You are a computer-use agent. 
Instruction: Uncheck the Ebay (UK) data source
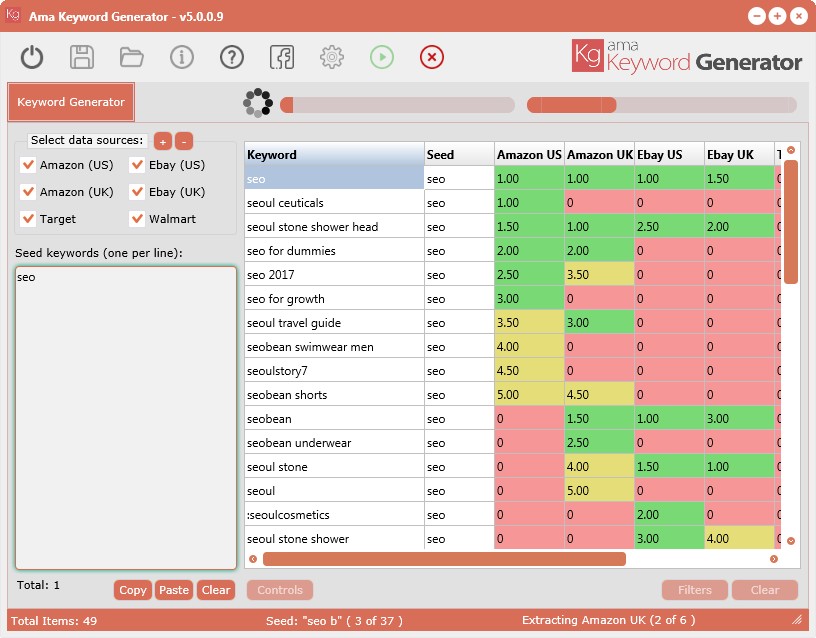click(137, 192)
